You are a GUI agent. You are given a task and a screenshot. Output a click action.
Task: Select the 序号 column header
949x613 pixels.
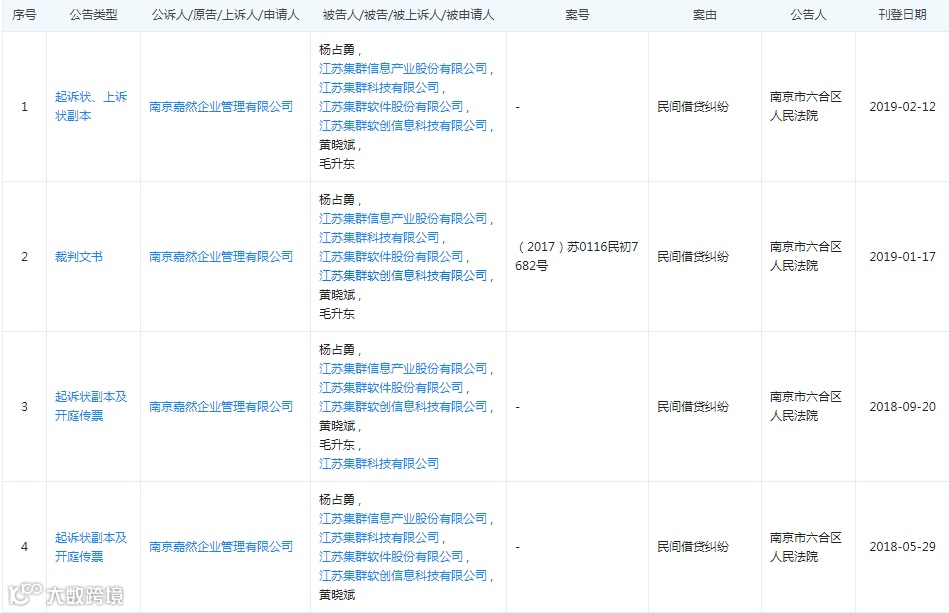pyautogui.click(x=24, y=15)
